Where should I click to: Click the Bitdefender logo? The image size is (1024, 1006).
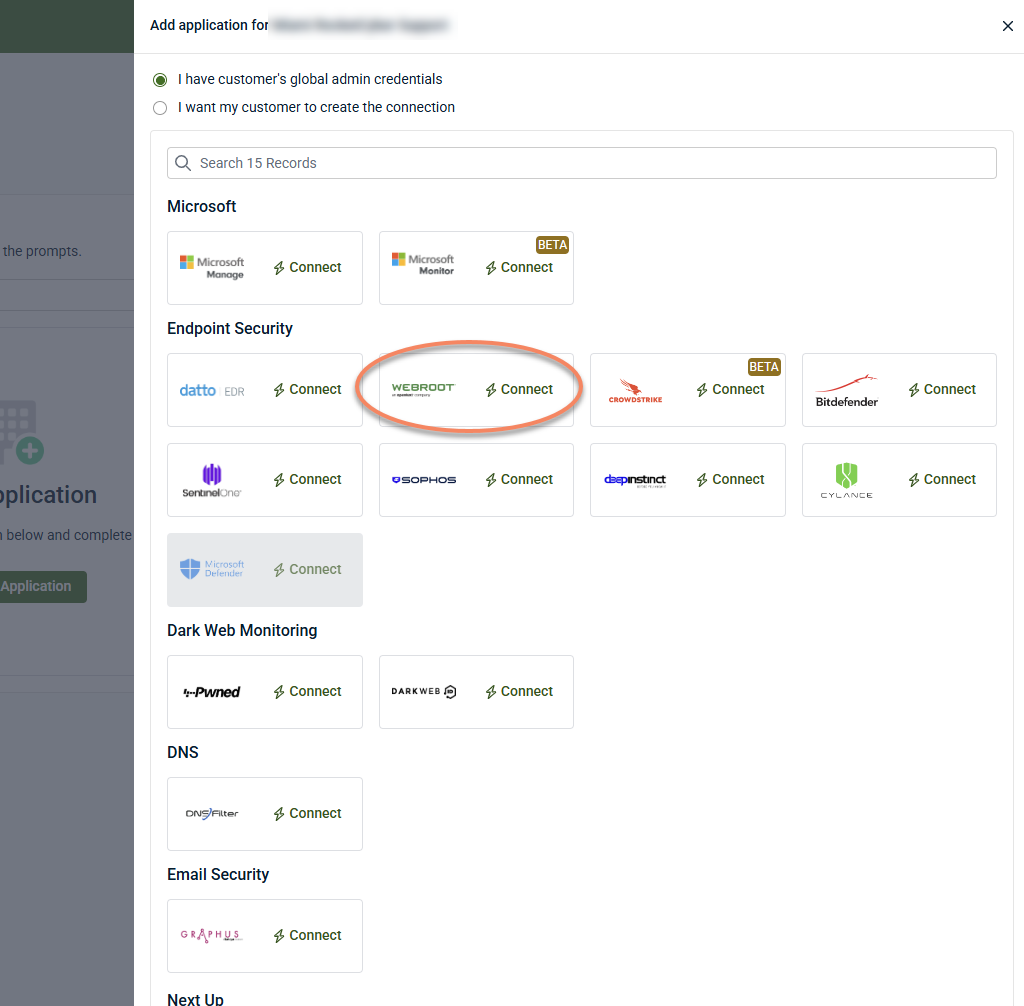coord(846,391)
